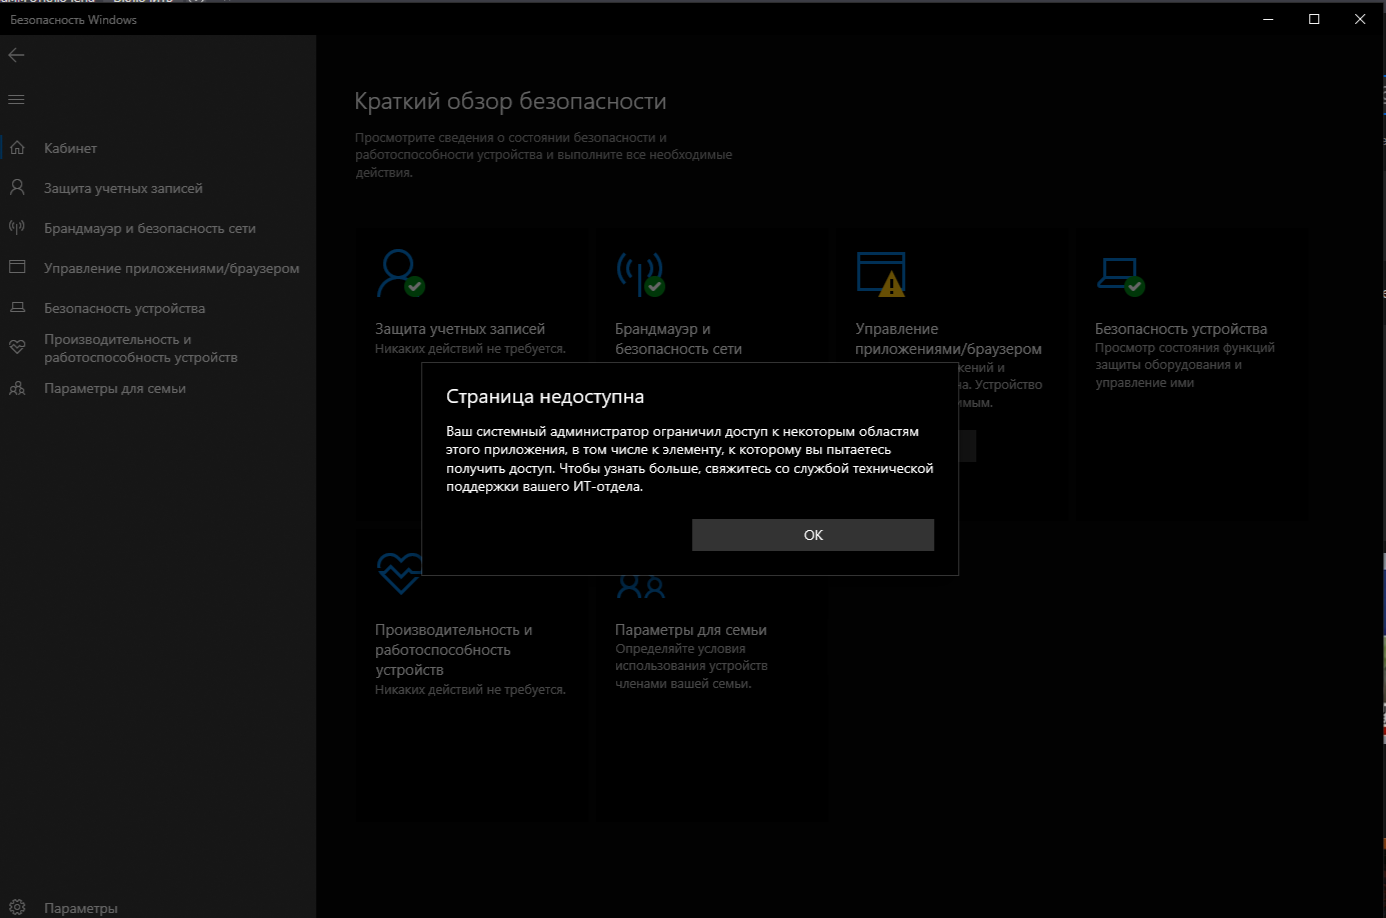The height and width of the screenshot is (918, 1386).
Task: Select Производительность и работоспособность устройств item
Action: [141, 348]
